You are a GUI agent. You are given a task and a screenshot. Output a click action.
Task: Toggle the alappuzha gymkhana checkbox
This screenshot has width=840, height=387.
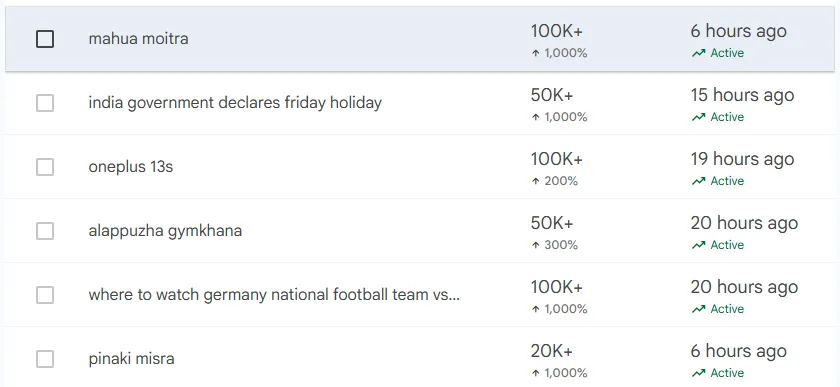[x=45, y=231]
